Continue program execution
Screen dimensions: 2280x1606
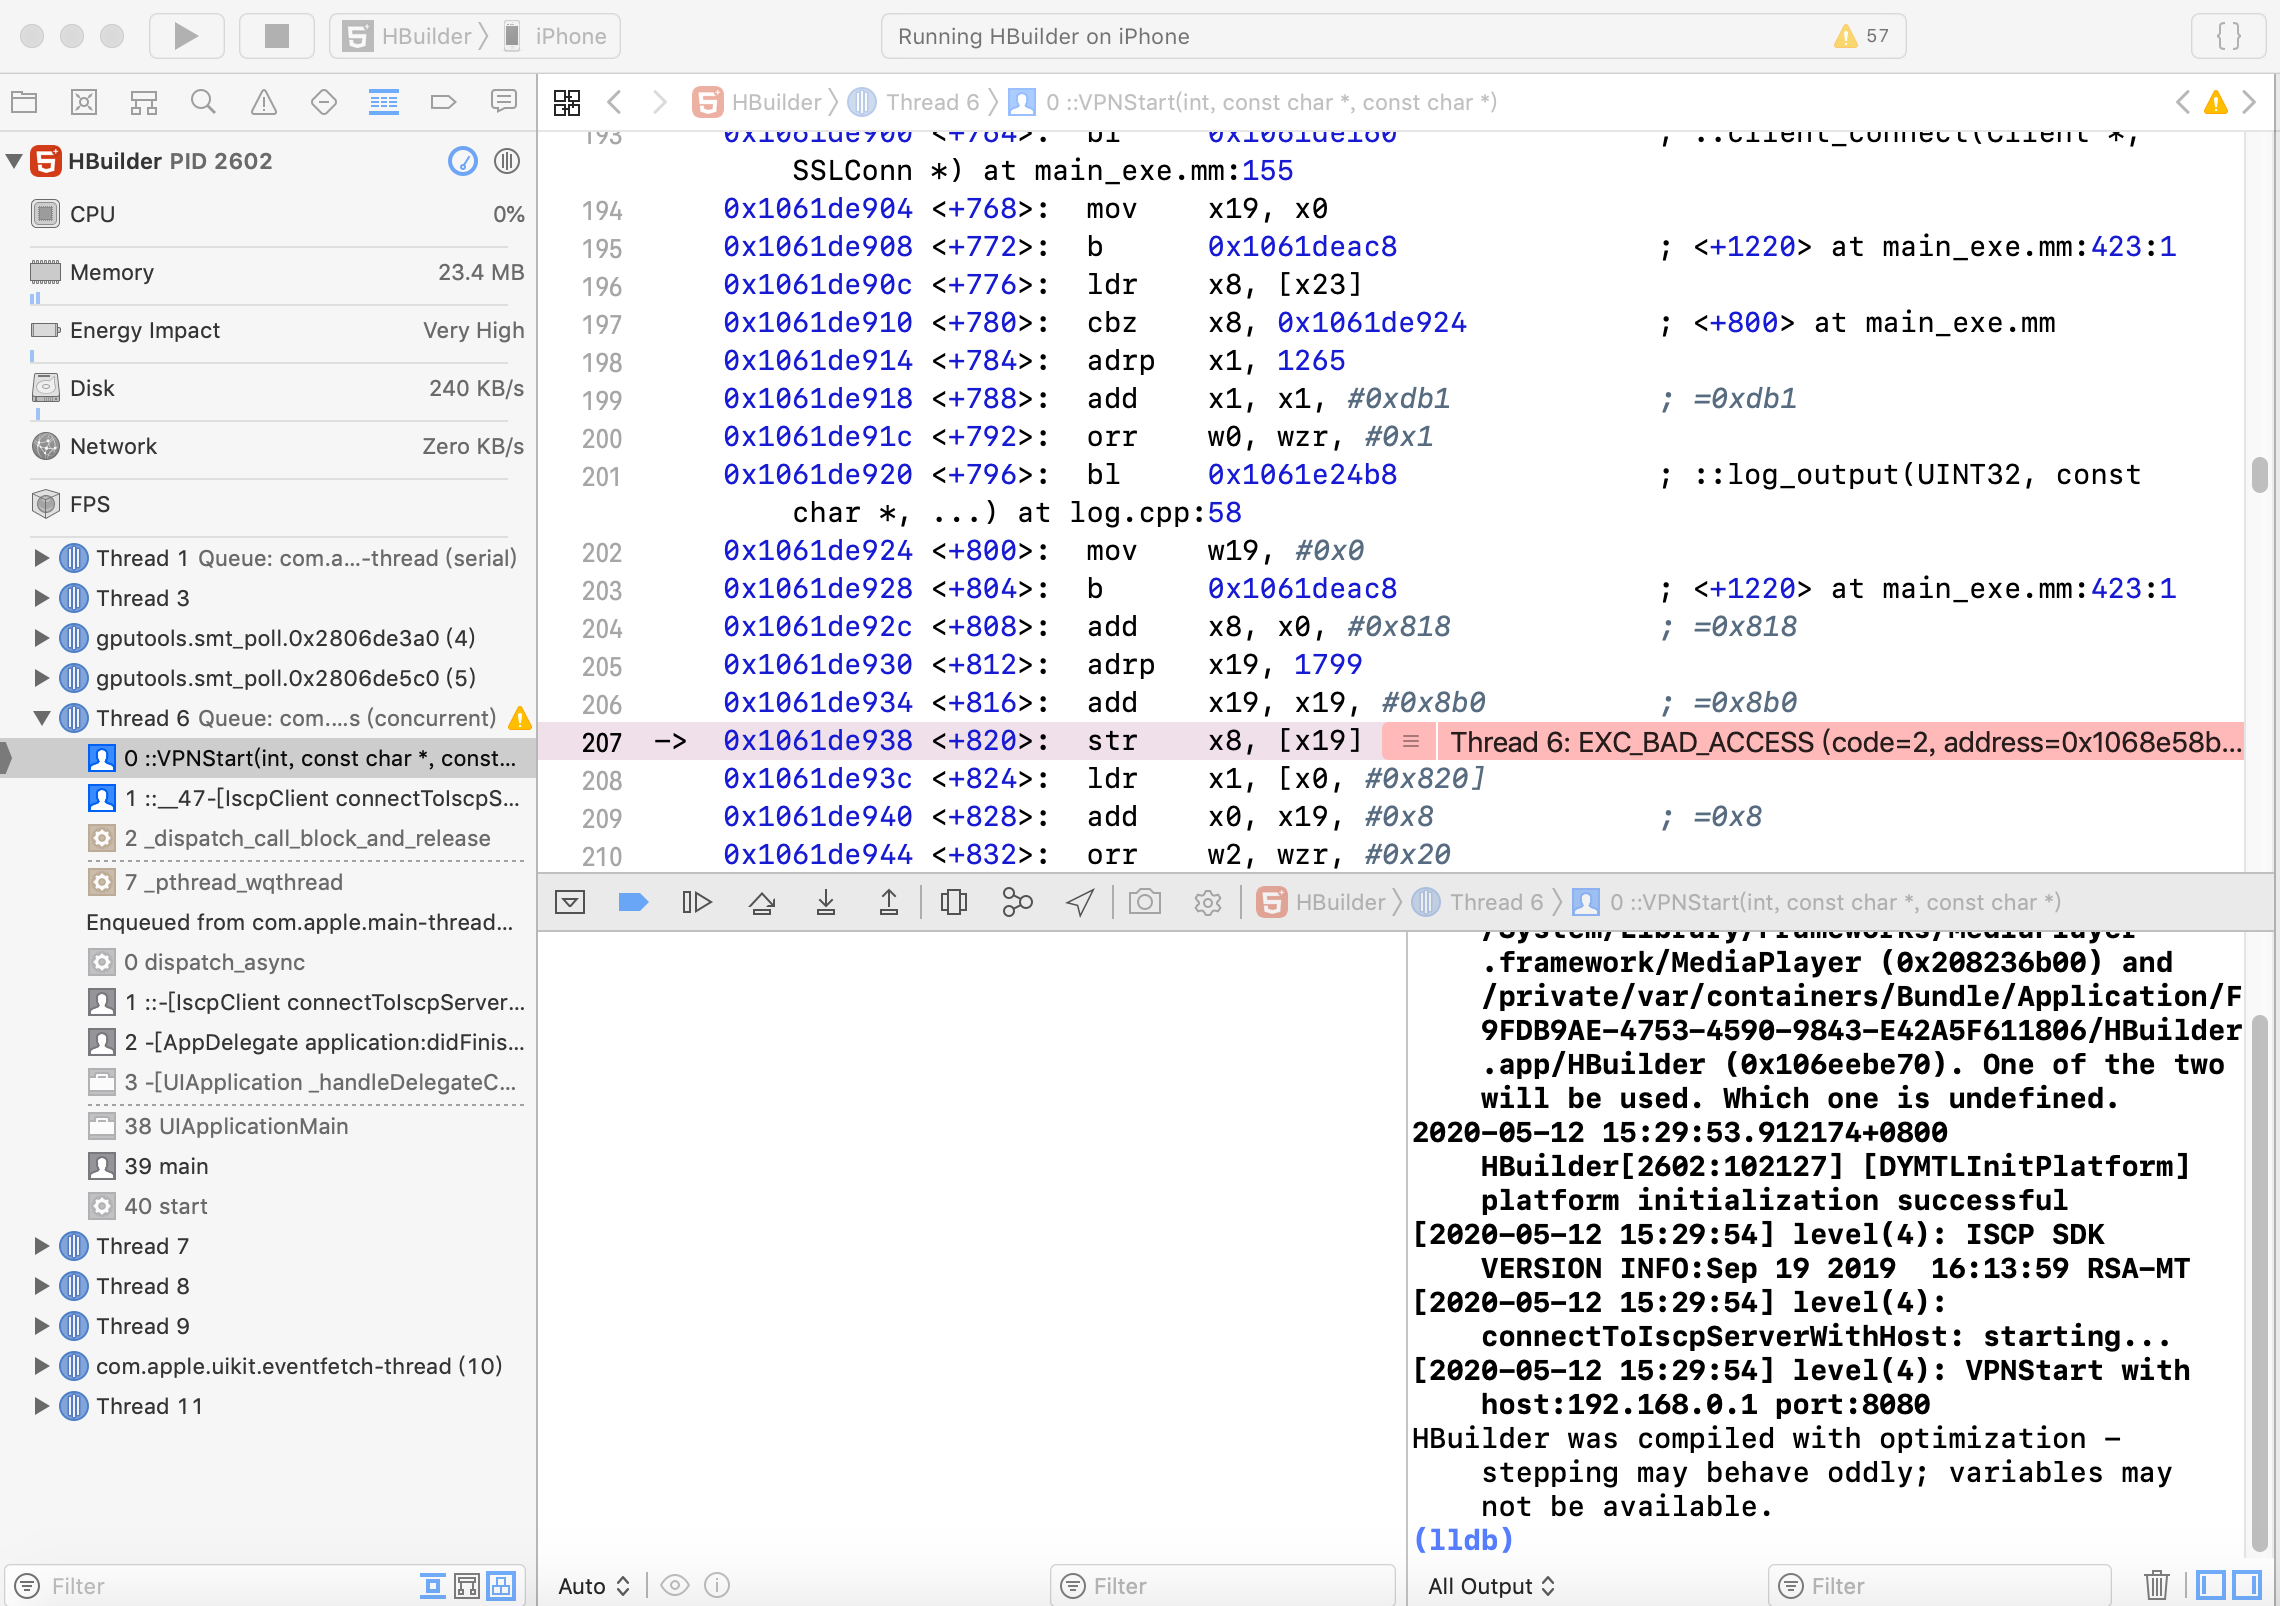(697, 902)
